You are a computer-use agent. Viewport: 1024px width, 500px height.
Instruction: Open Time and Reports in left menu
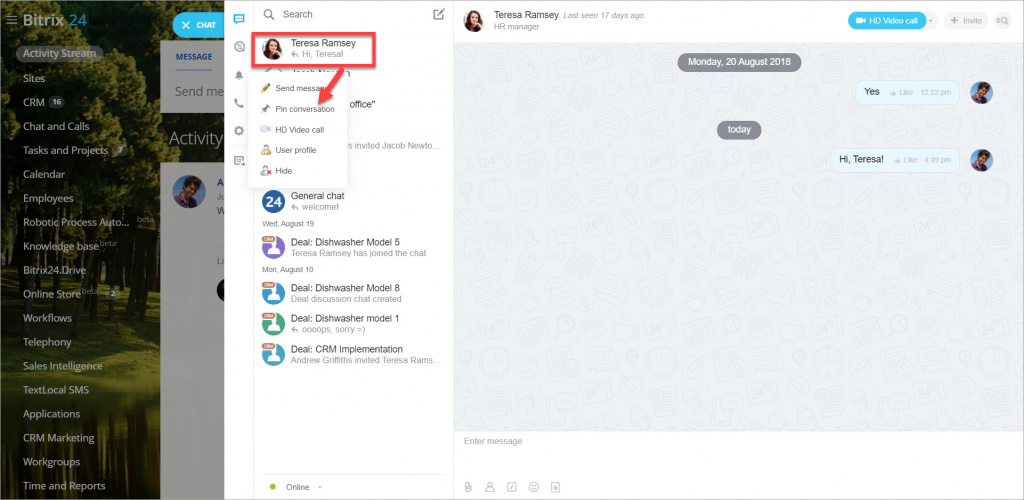(64, 486)
